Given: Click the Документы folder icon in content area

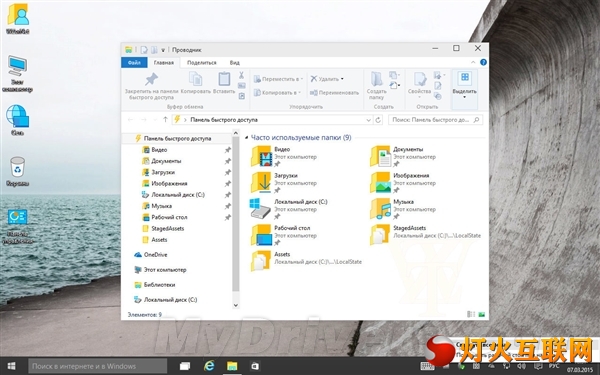Looking at the screenshot, I should click(380, 156).
